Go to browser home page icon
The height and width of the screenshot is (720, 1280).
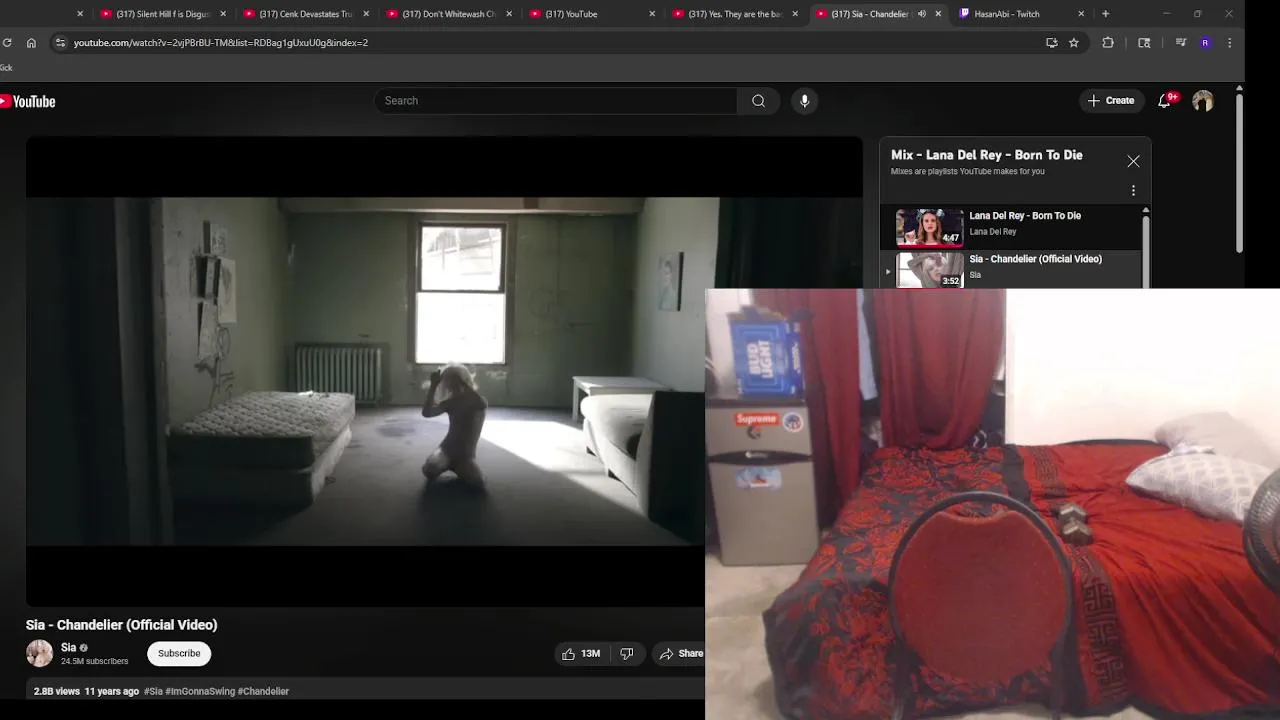click(x=31, y=43)
